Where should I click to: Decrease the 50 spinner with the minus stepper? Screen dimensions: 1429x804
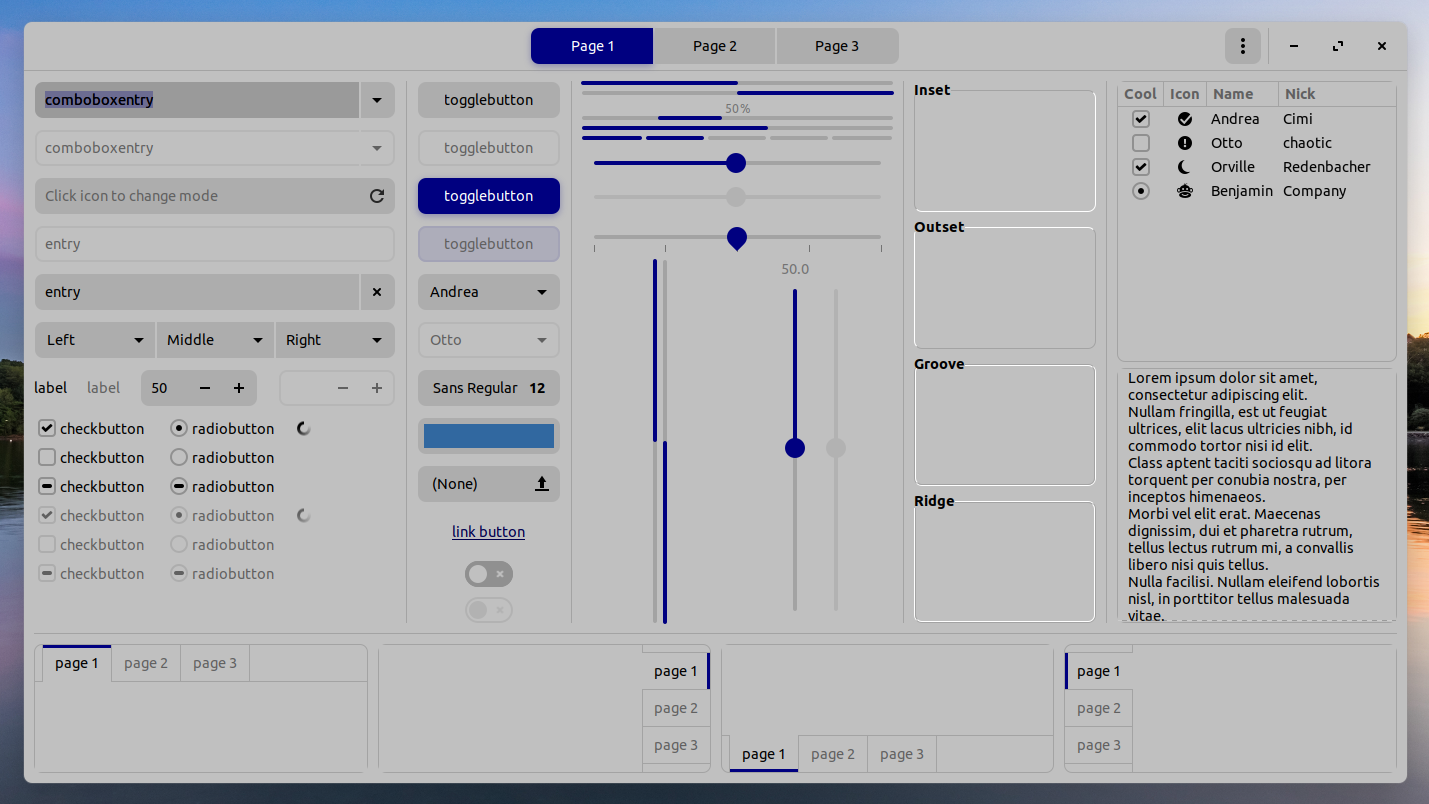tap(204, 388)
